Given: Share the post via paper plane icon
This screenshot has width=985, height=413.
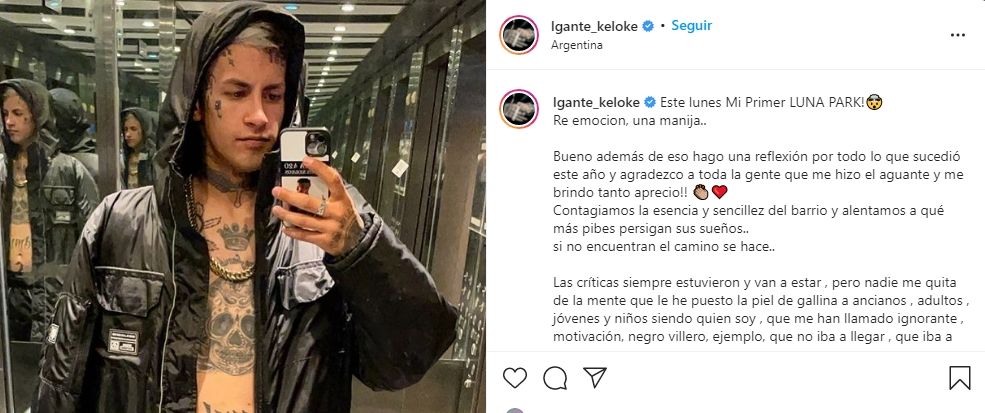Looking at the screenshot, I should (x=594, y=377).
